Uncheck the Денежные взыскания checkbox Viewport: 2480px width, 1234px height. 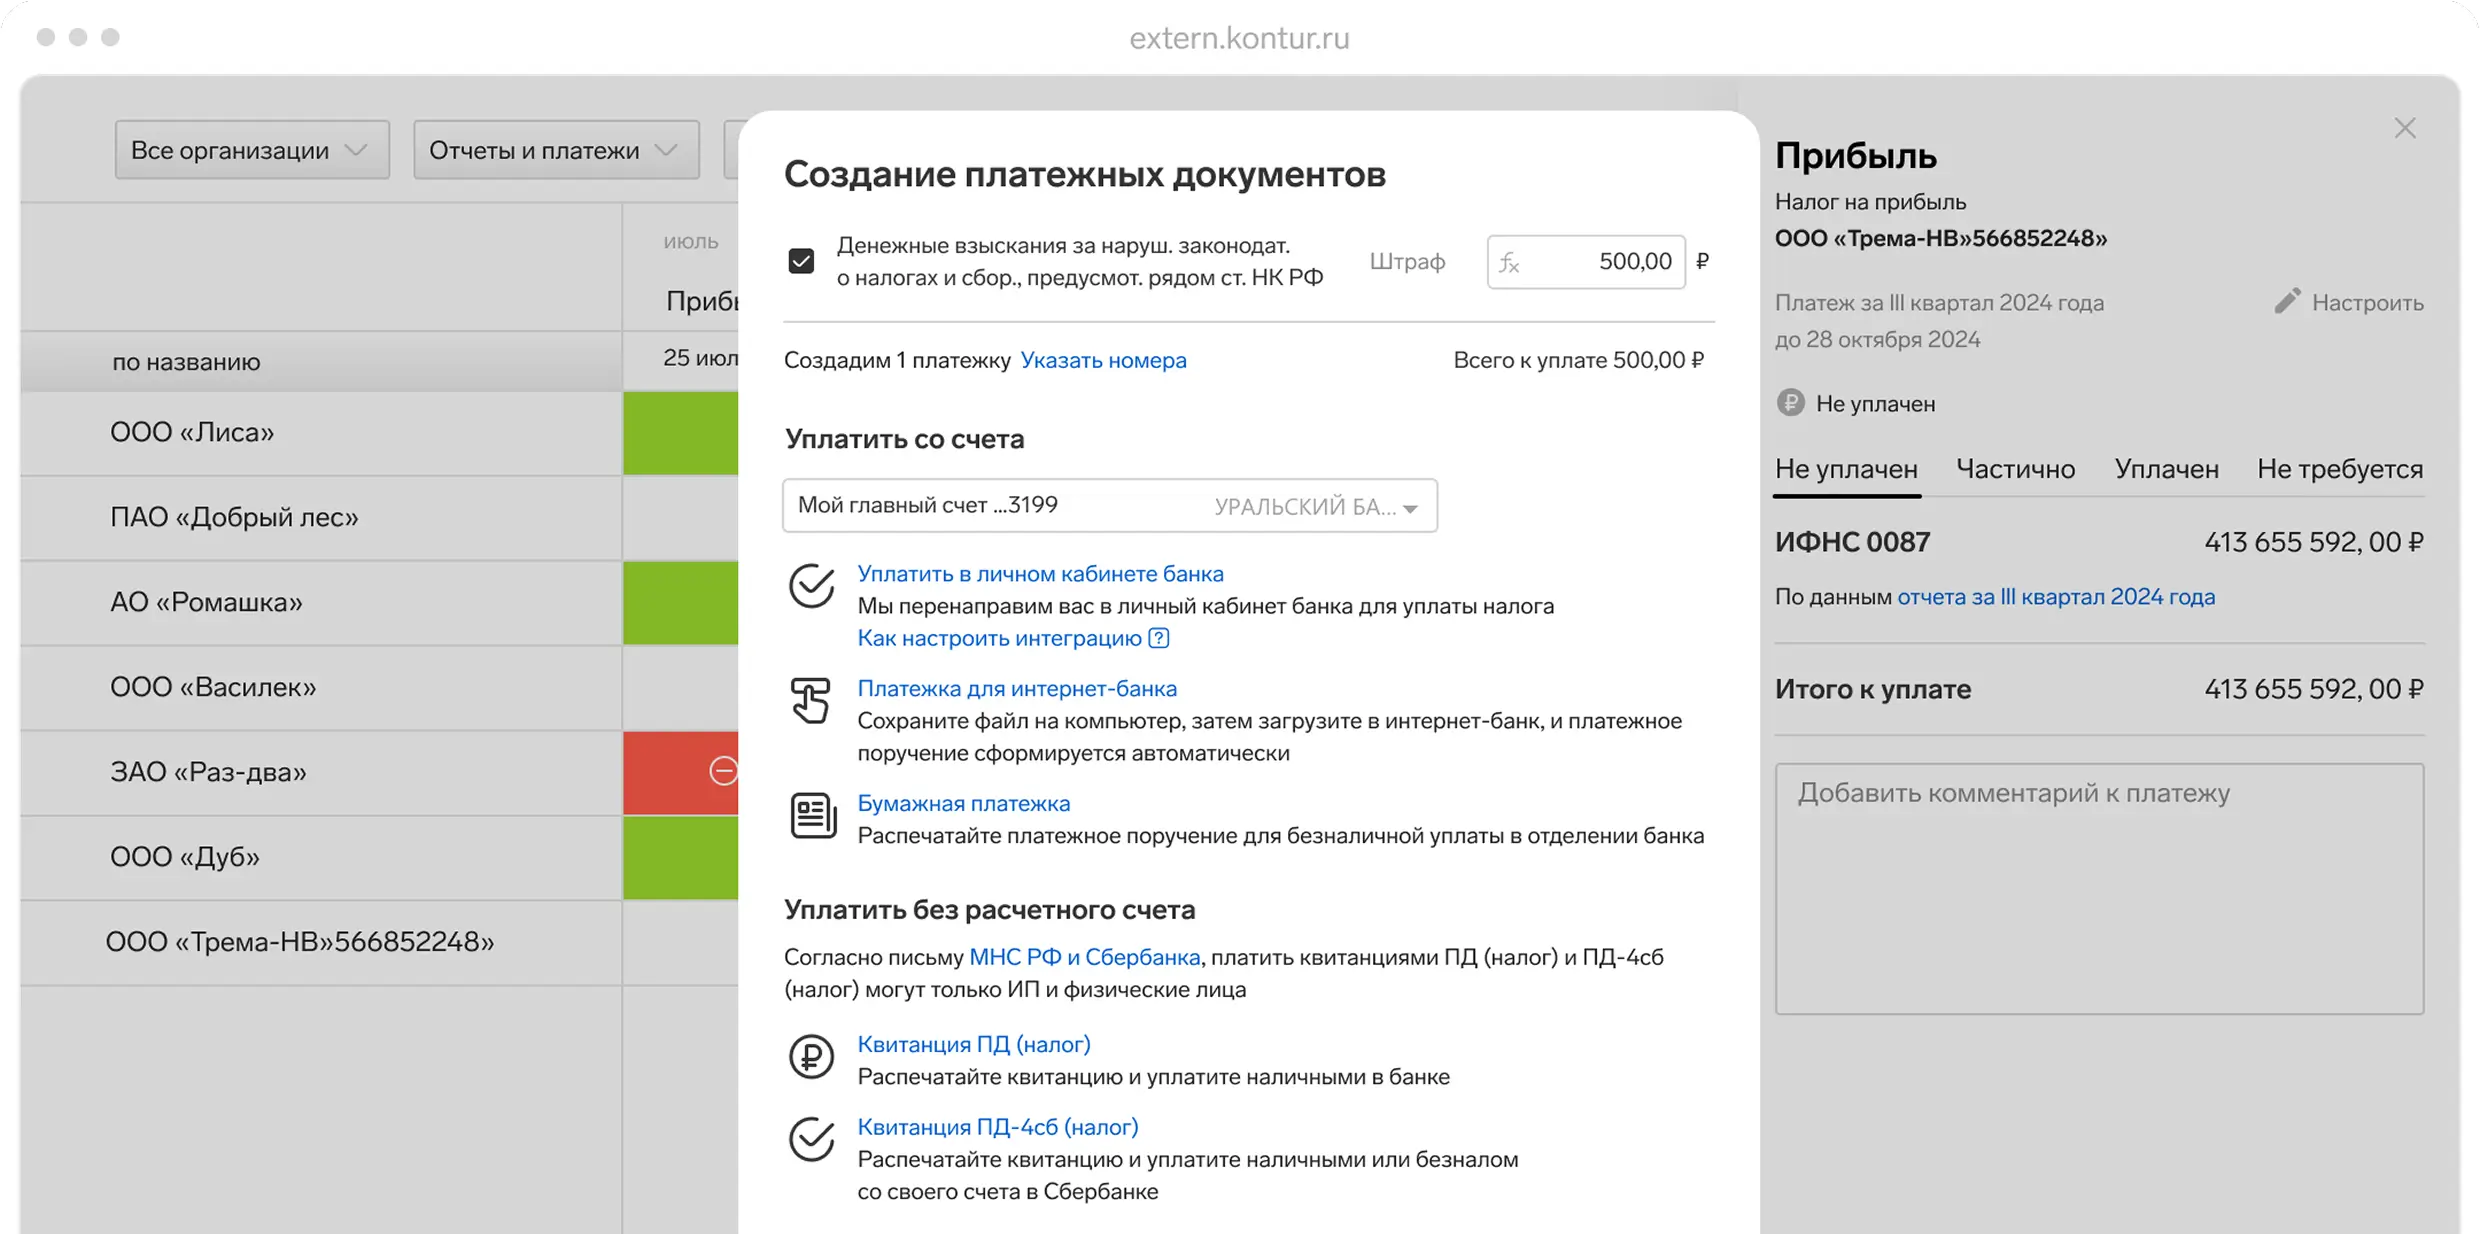coord(801,261)
